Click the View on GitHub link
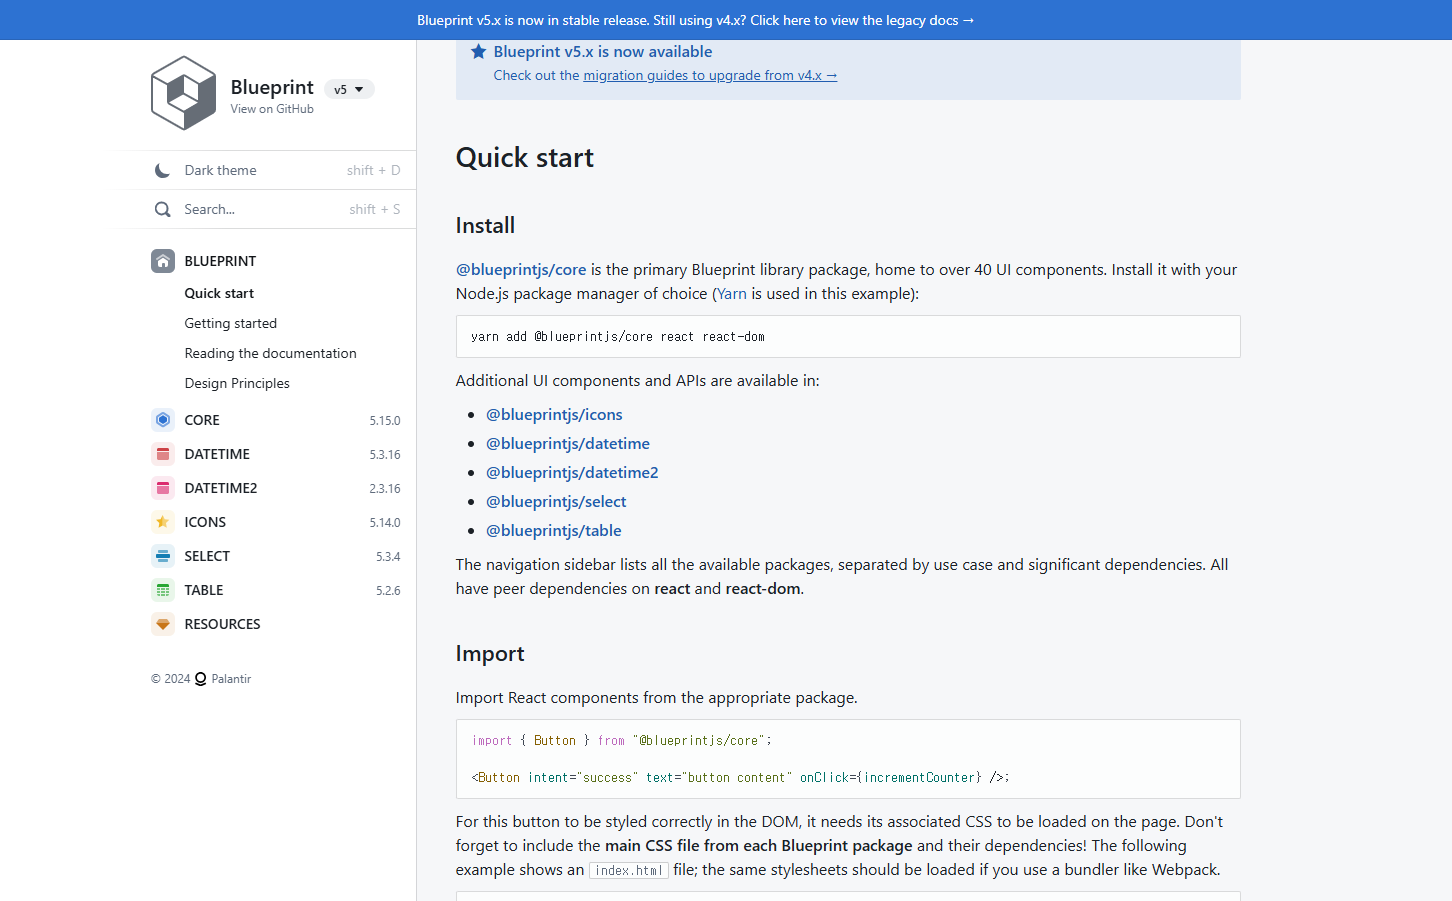Screen dimensions: 1452x901 [x=272, y=109]
